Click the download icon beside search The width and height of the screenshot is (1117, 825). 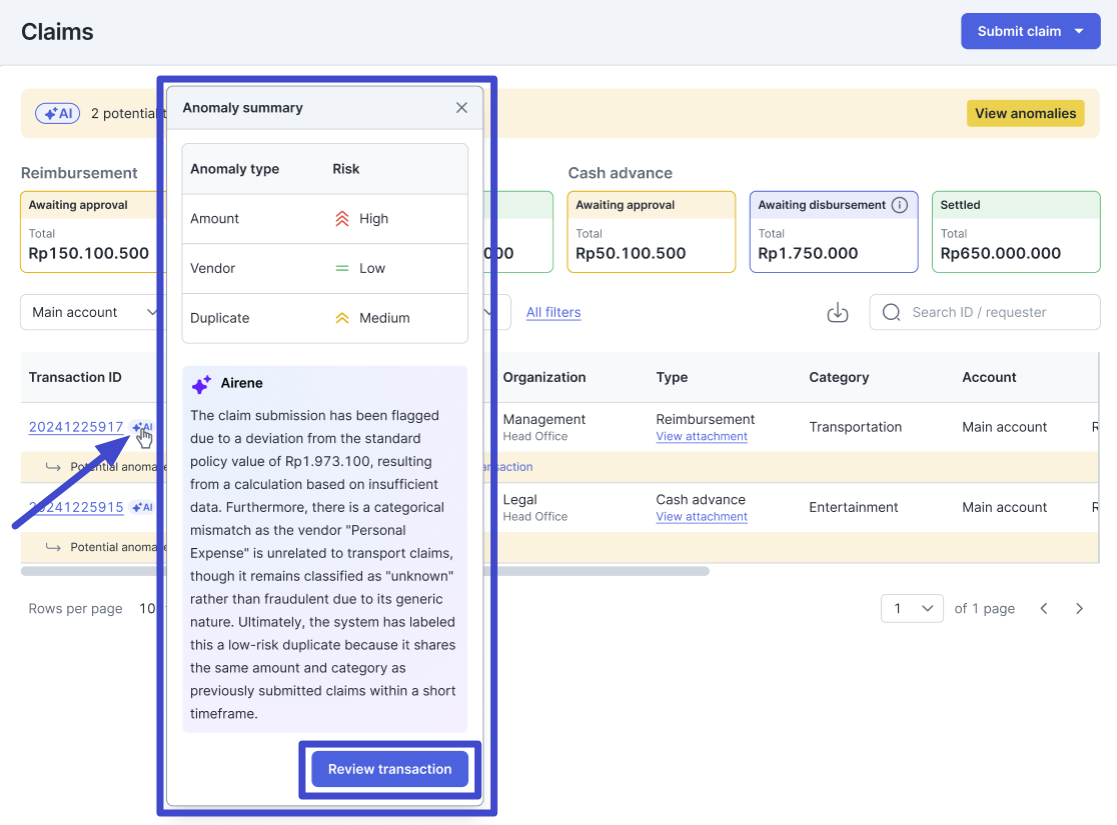[838, 313]
